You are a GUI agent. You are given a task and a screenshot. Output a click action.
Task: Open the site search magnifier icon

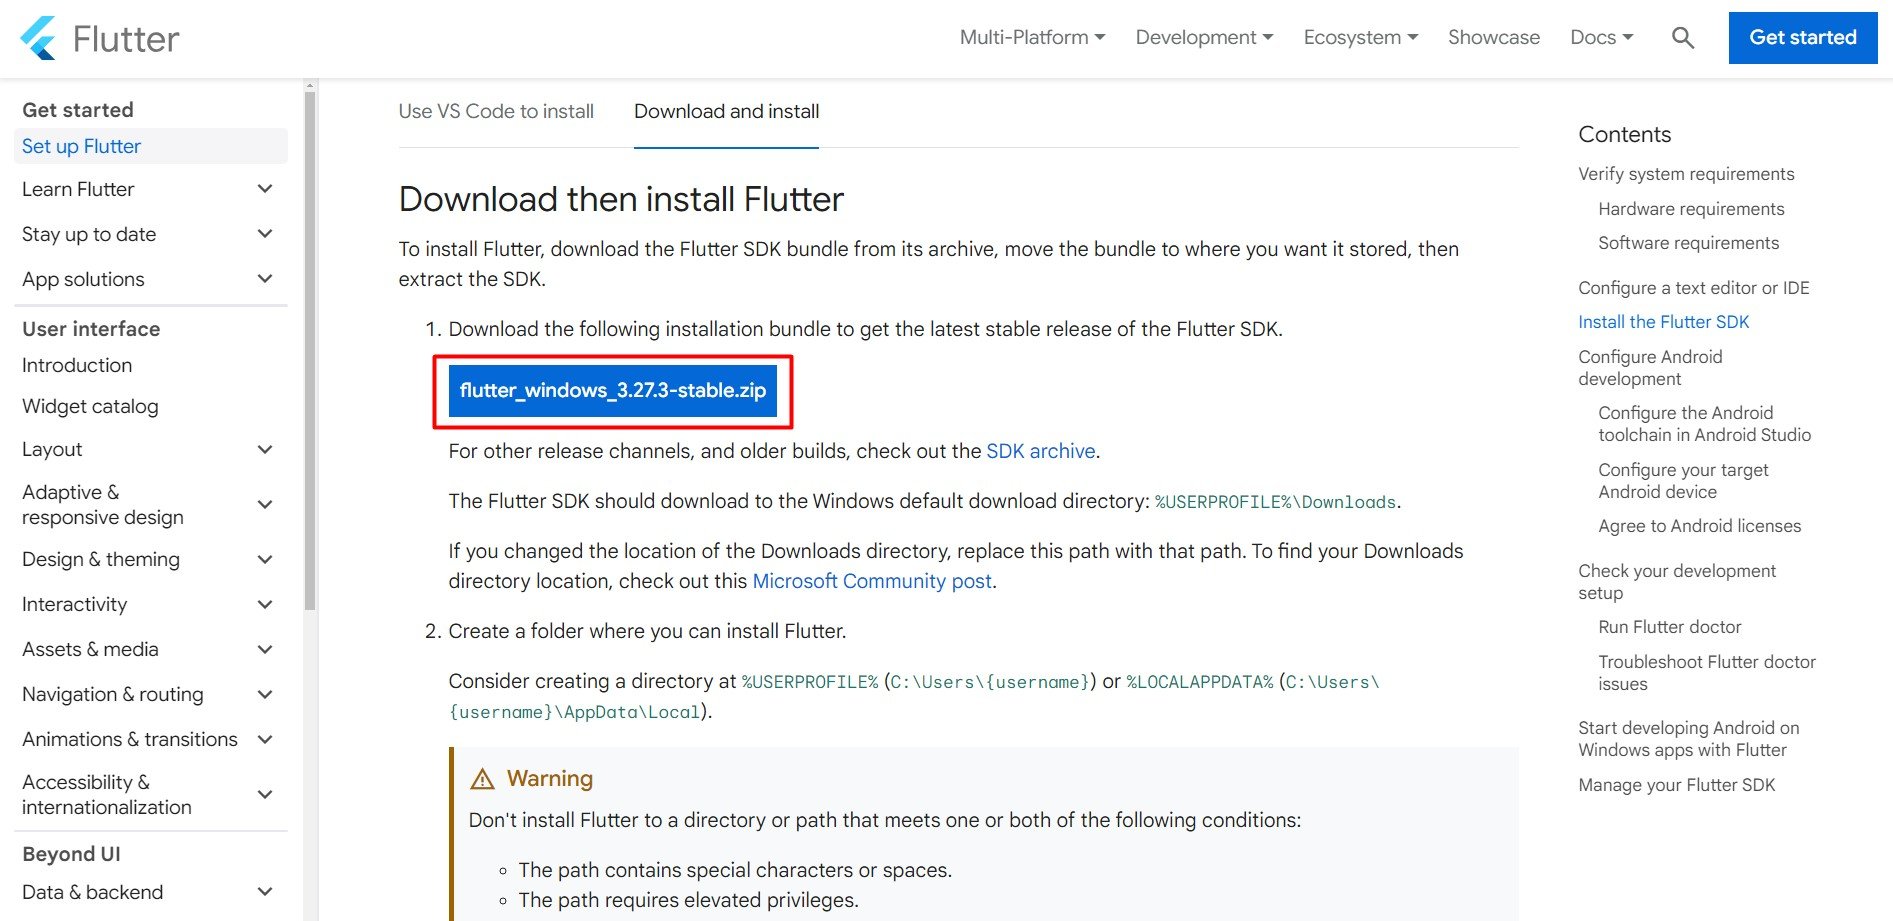[x=1683, y=38]
